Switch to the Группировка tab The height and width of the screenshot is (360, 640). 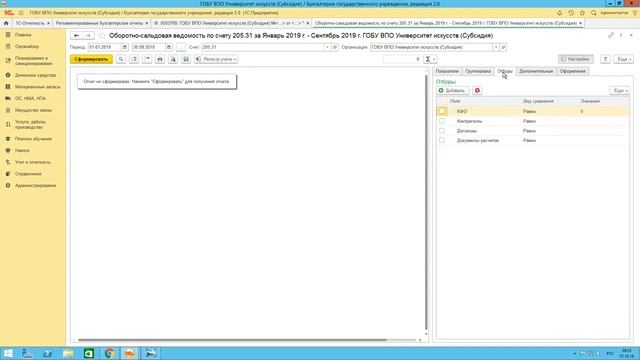coord(478,71)
